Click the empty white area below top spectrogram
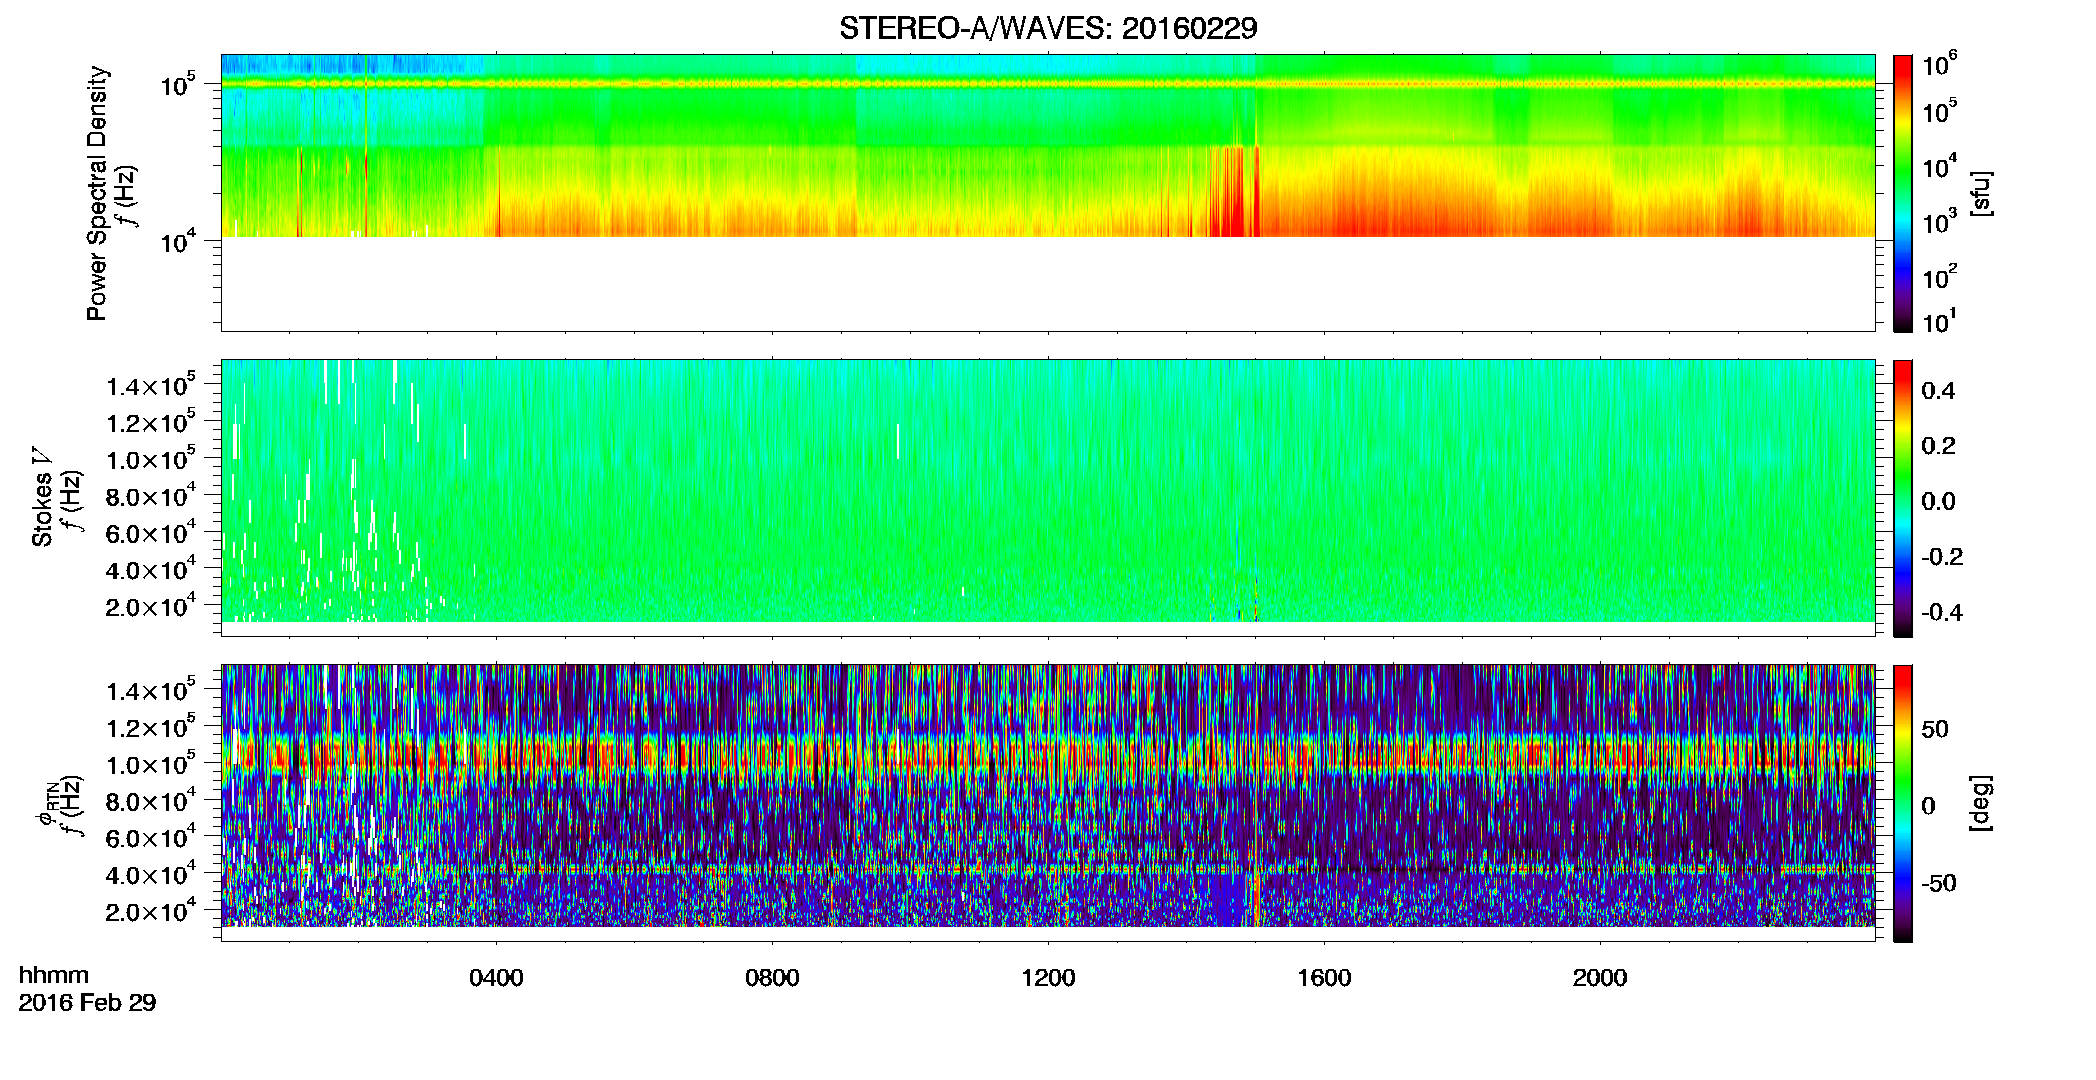2096x1080 pixels. (1048, 283)
